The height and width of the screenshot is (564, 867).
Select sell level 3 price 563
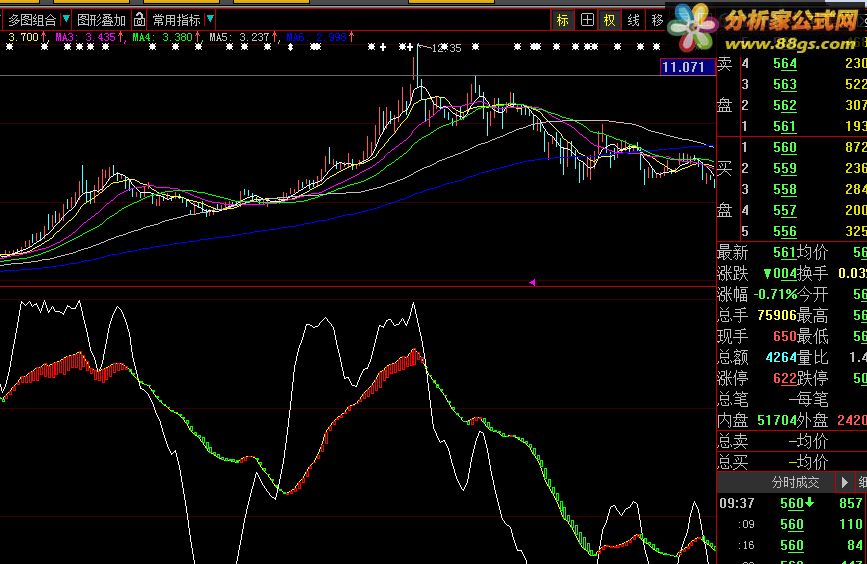click(x=785, y=85)
